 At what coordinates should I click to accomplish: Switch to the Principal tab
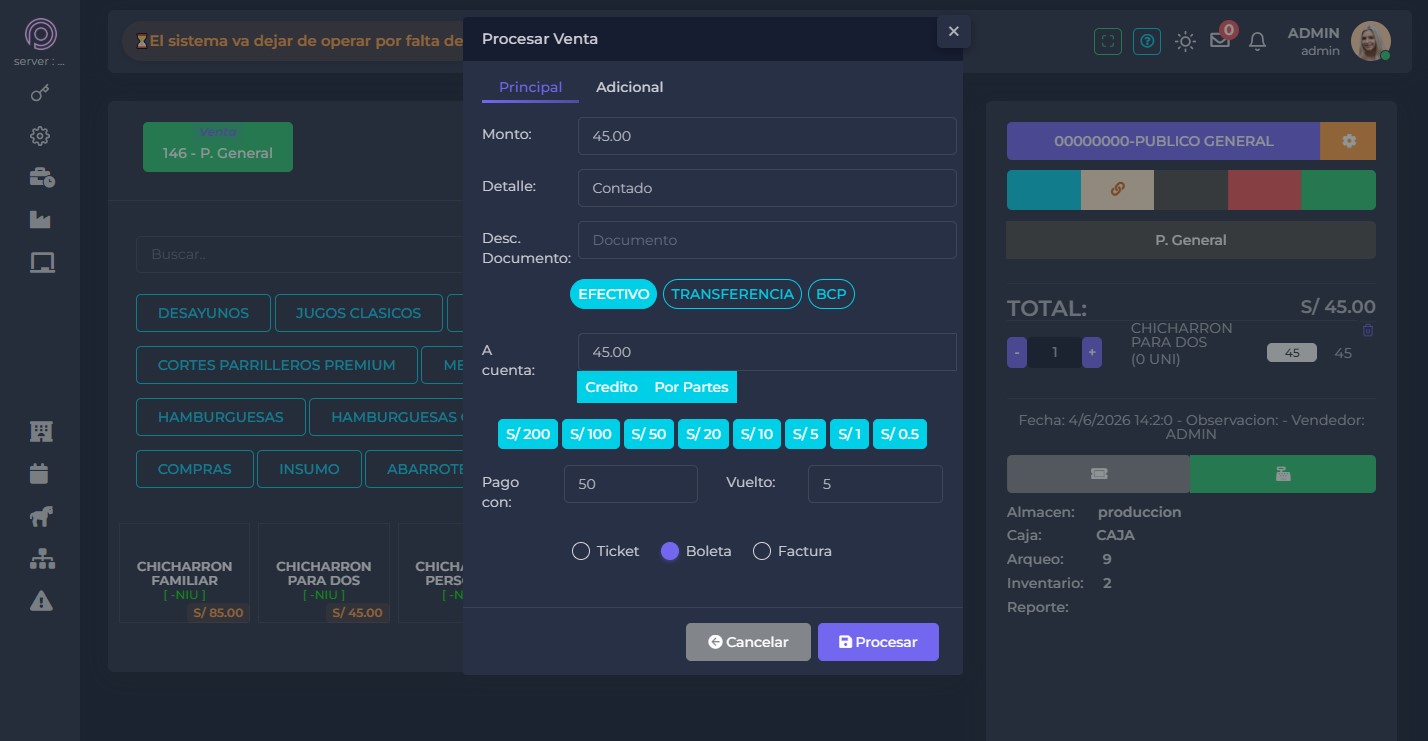pos(530,87)
